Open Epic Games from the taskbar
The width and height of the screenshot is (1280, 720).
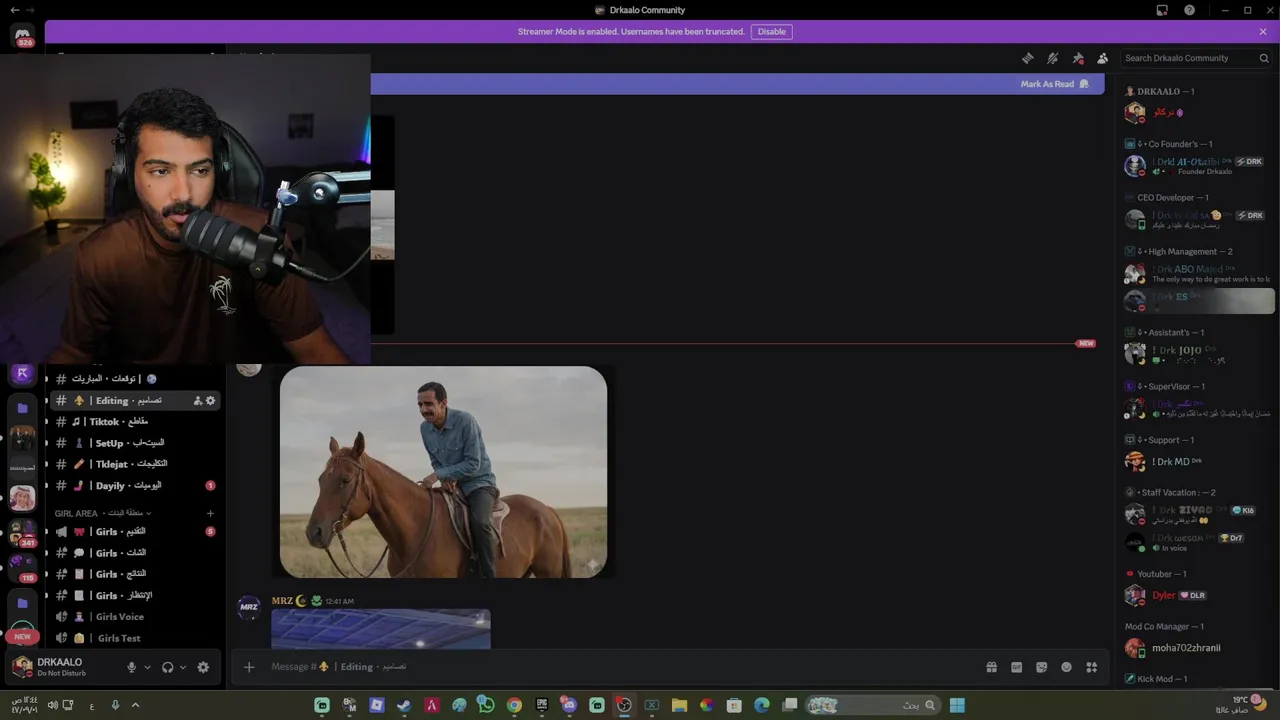tap(542, 705)
